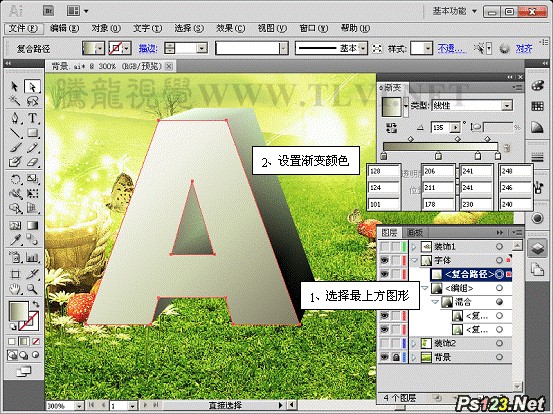553x414 pixels.
Task: Toggle visibility of 背景 layer
Action: coord(384,357)
